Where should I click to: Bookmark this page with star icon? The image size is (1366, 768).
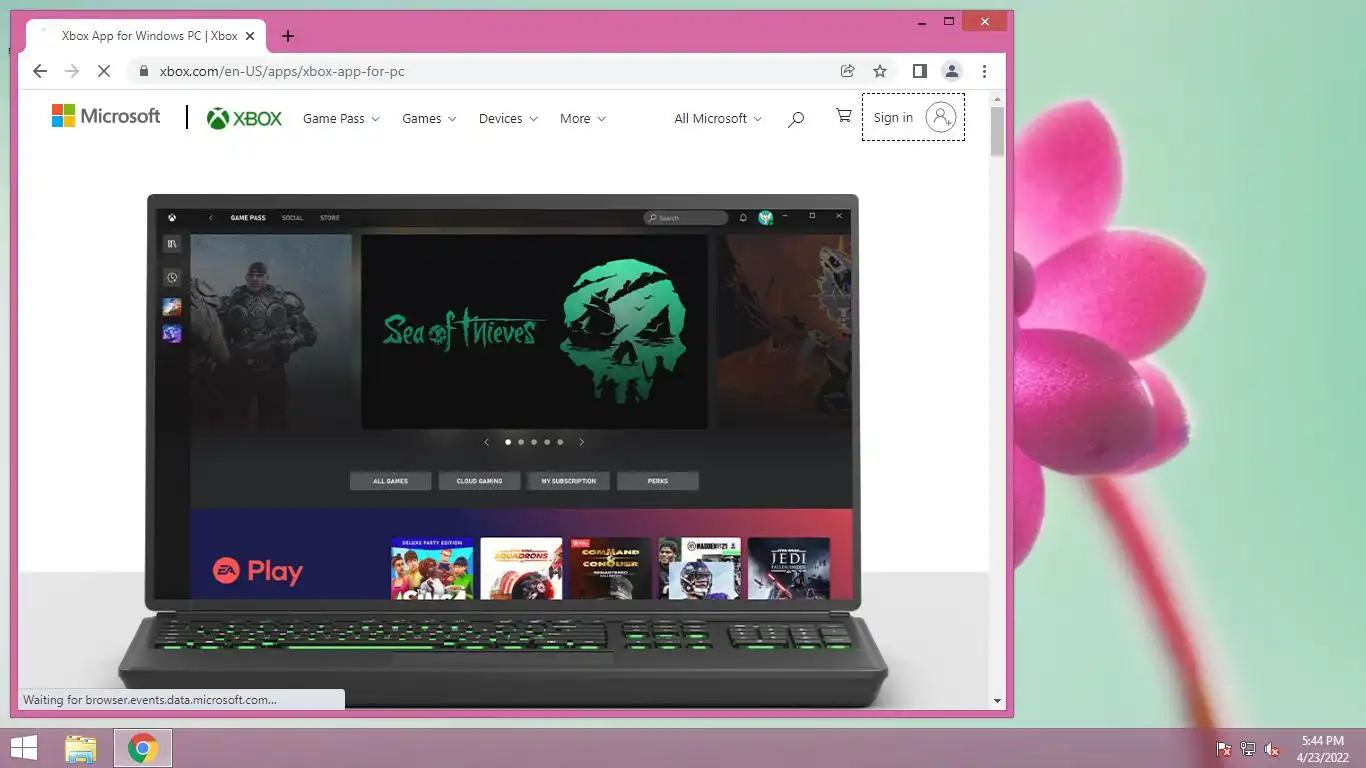click(880, 71)
